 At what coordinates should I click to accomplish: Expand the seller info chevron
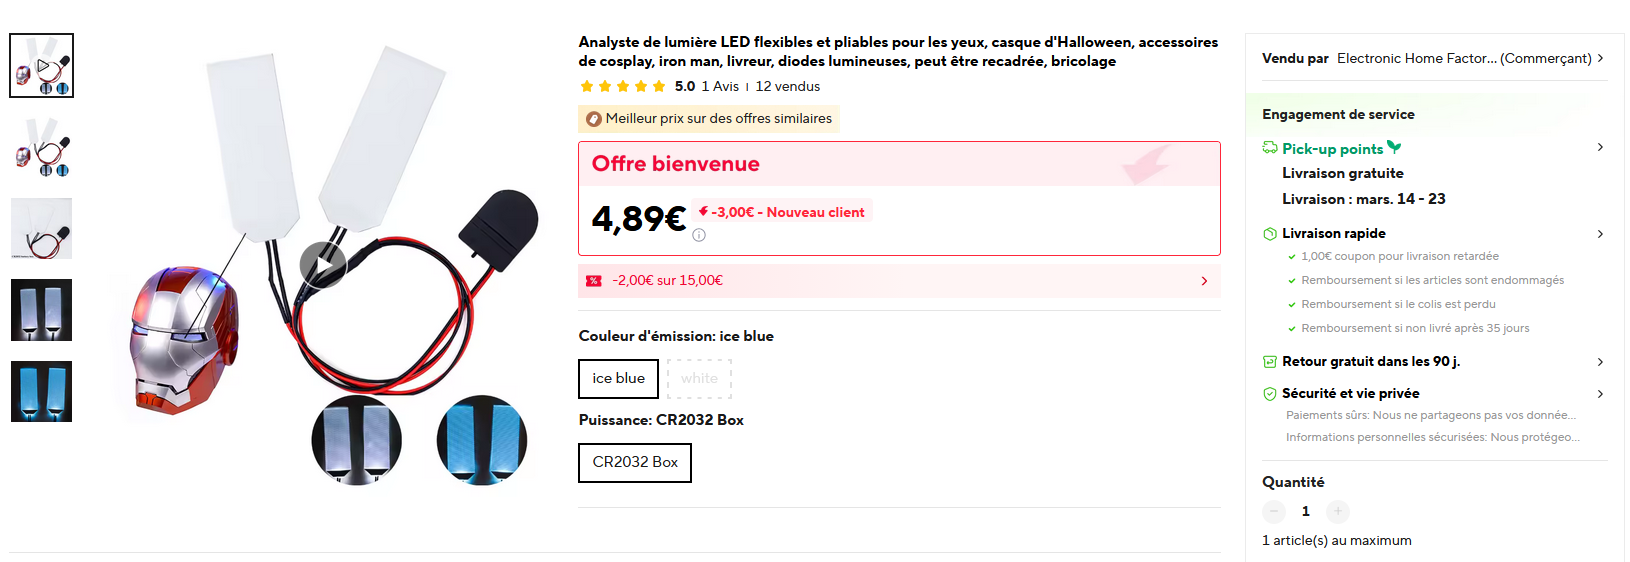point(1601,58)
